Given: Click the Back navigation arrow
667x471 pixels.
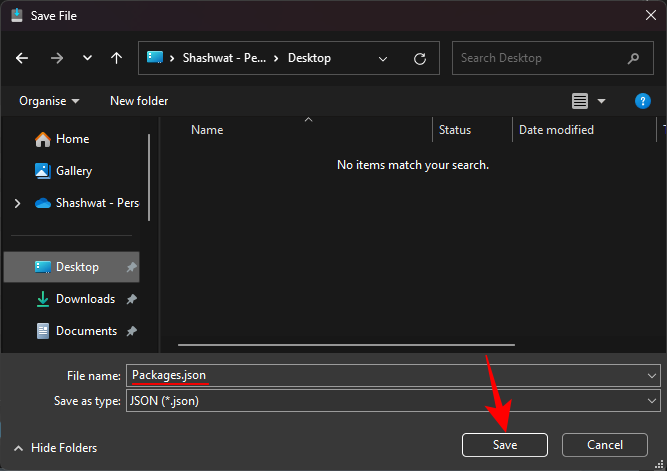Looking at the screenshot, I should tap(23, 59).
